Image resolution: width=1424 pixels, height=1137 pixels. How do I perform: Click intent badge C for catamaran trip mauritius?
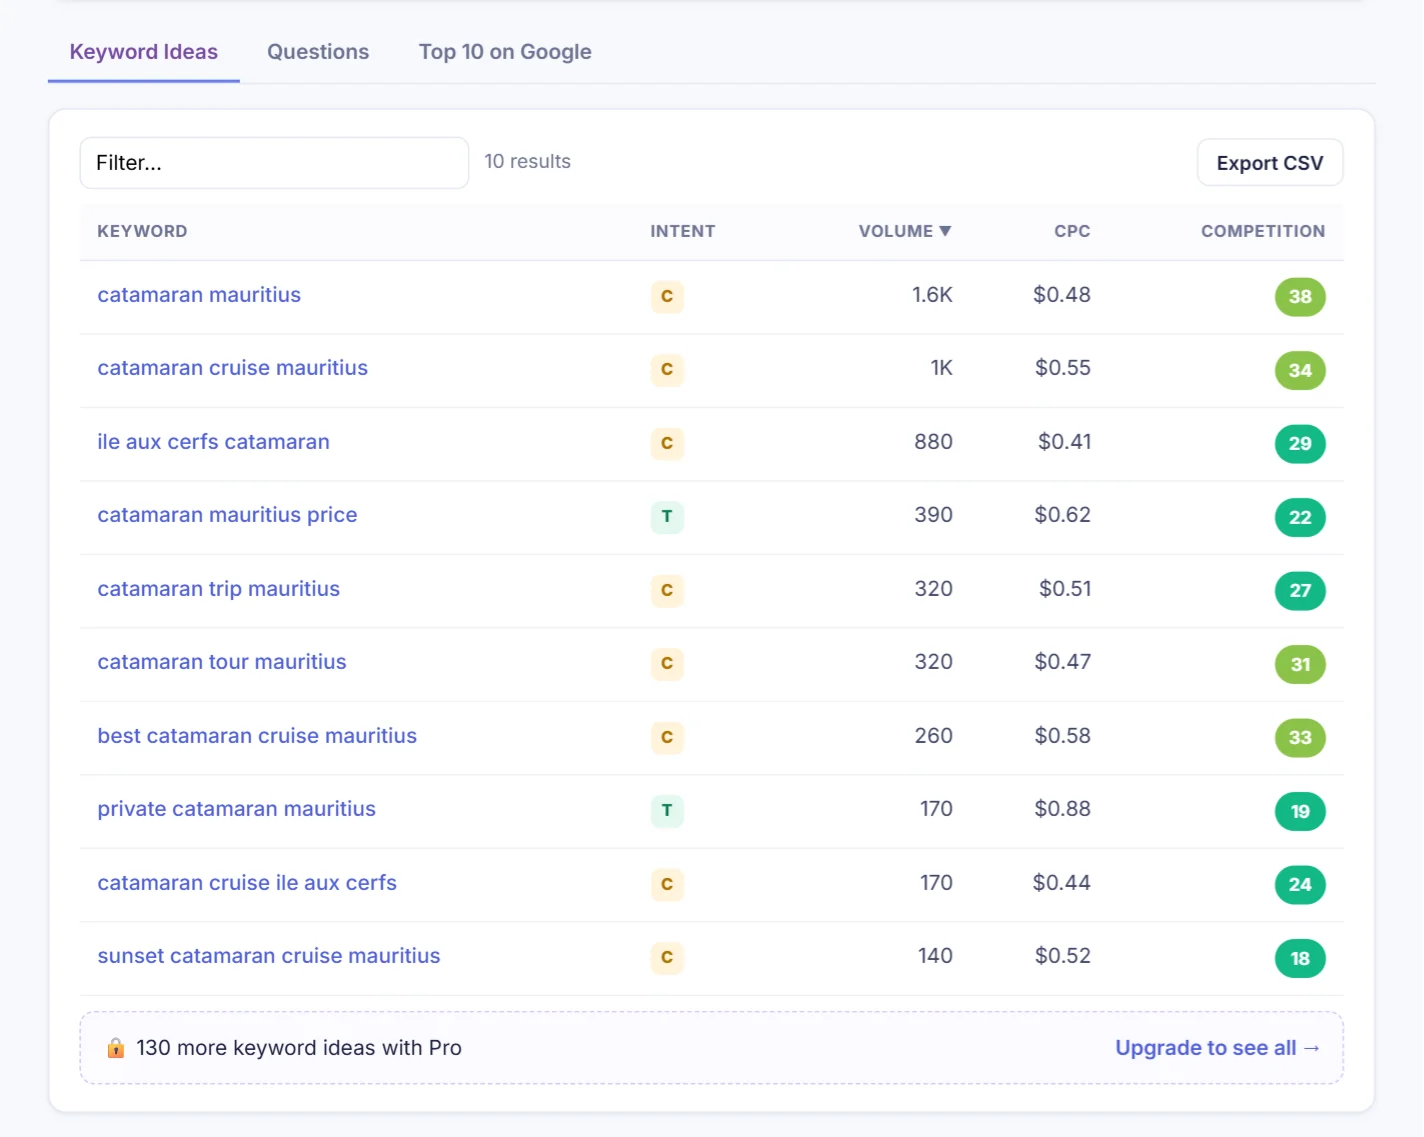(667, 590)
